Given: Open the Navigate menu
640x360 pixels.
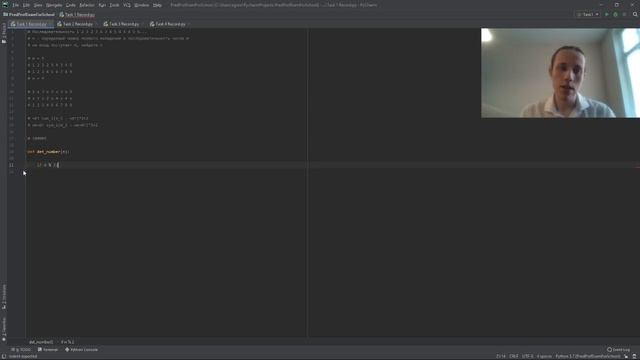Looking at the screenshot, I should click(54, 5).
